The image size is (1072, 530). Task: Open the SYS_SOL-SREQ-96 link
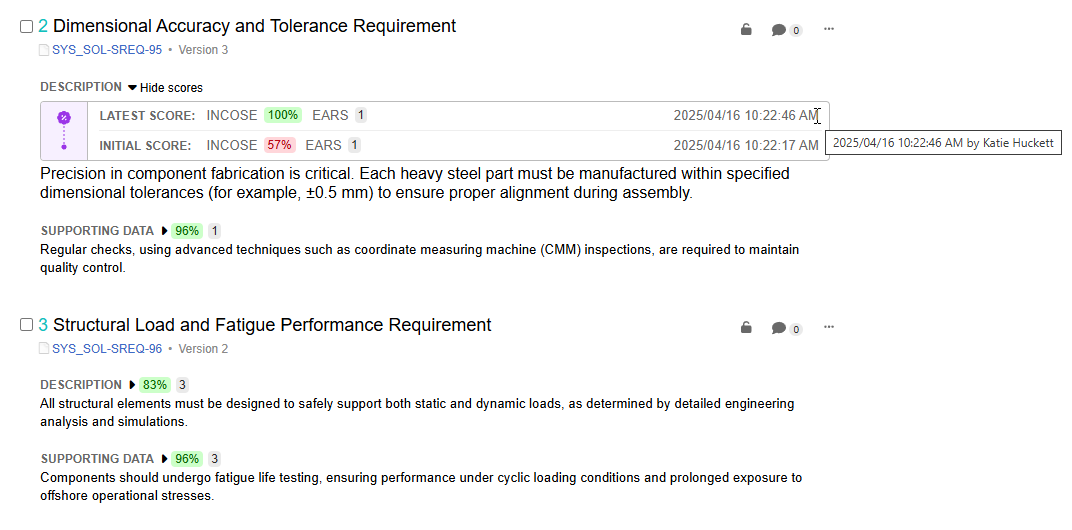click(107, 349)
